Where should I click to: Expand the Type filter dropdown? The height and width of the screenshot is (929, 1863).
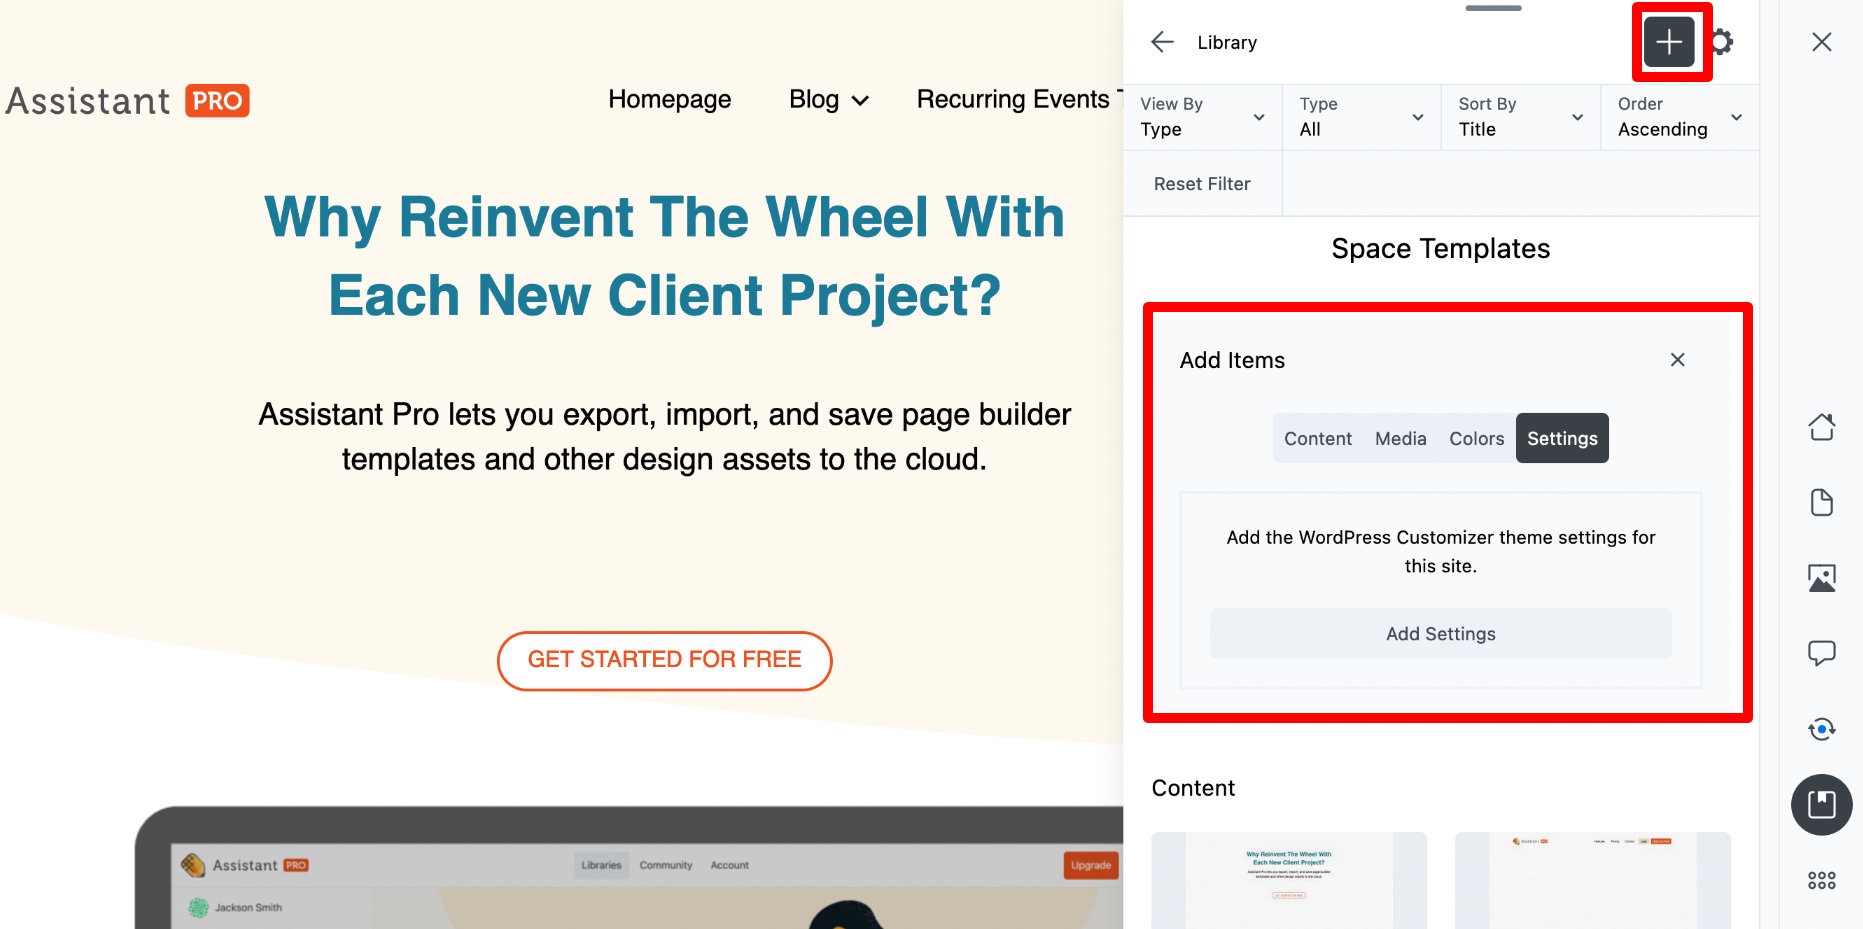[x=1361, y=117]
